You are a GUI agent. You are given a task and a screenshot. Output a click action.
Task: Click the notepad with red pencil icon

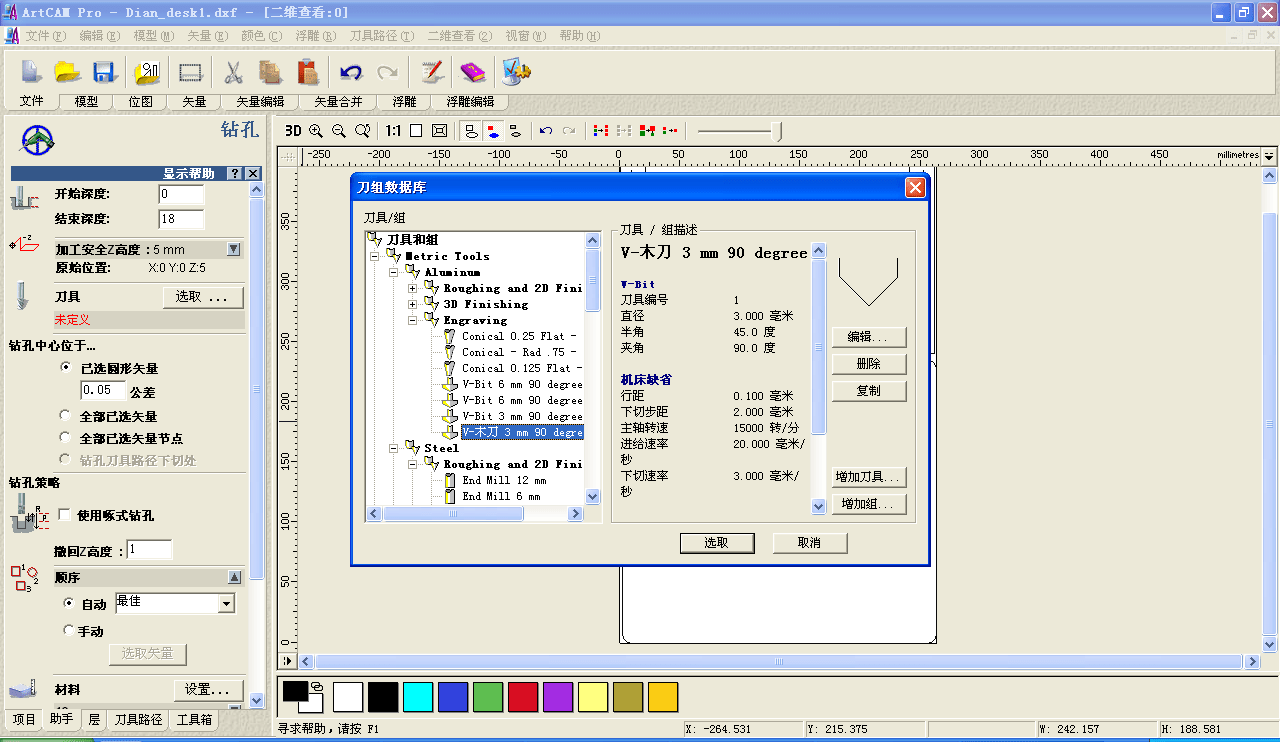pos(431,72)
